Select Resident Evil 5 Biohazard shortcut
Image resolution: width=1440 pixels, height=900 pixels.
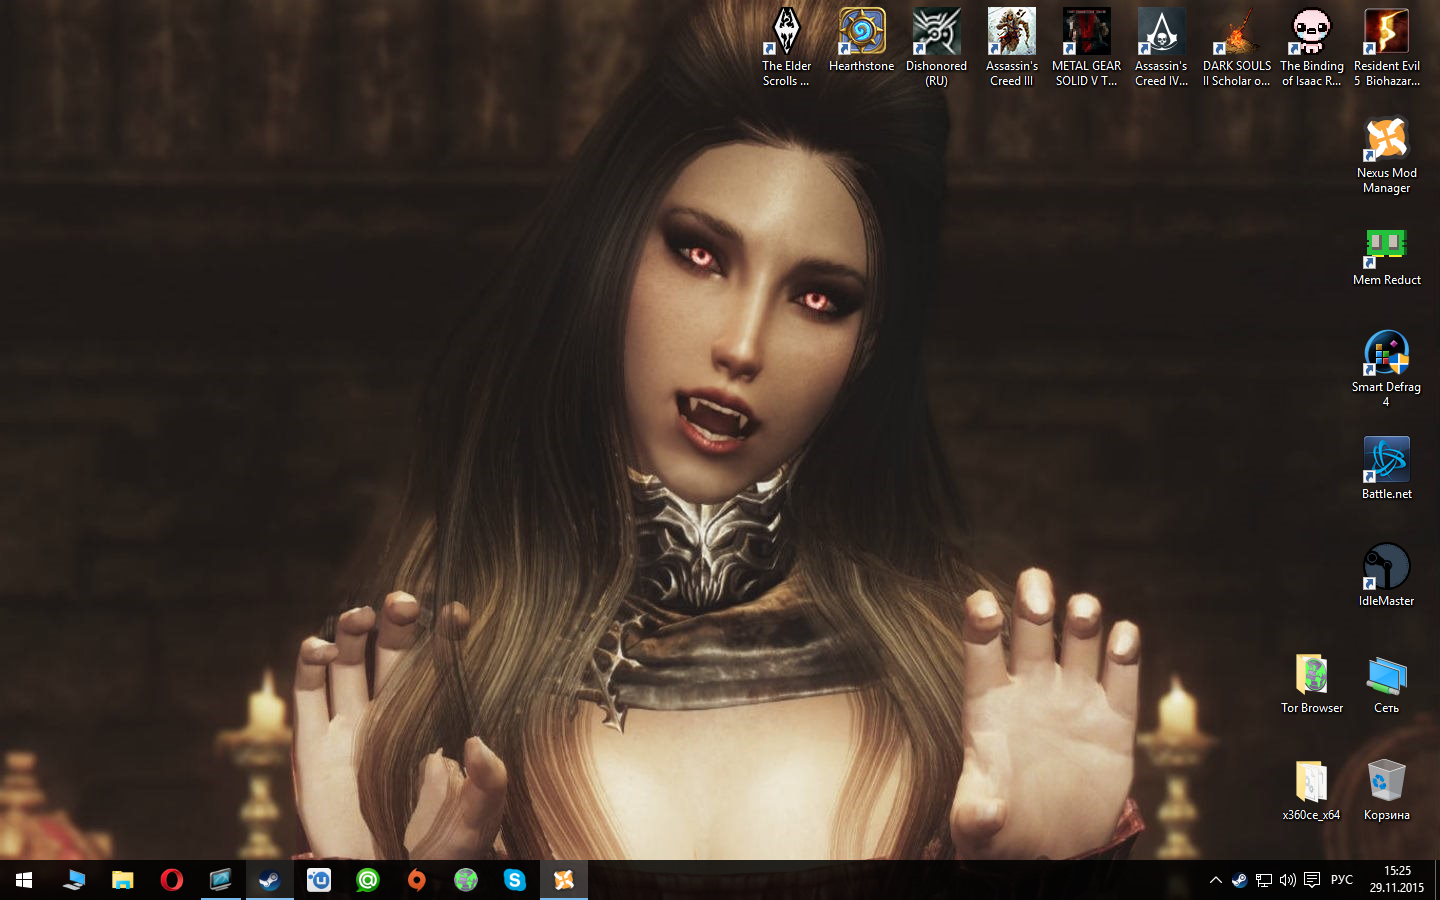1386,47
